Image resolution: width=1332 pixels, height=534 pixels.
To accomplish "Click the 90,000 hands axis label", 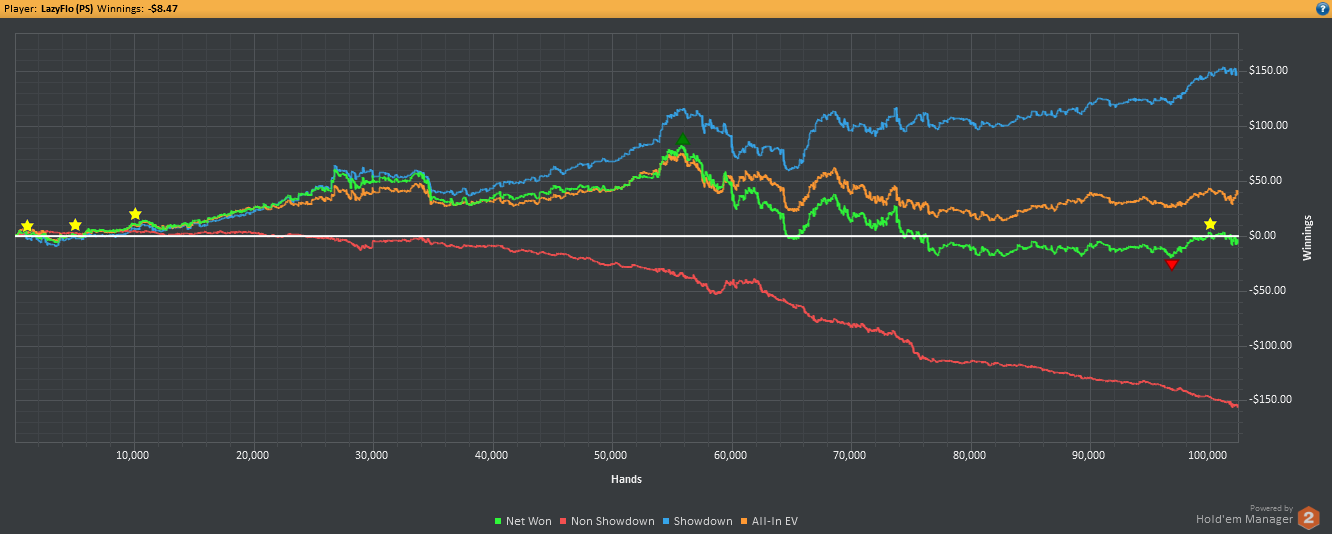I will click(x=1088, y=455).
